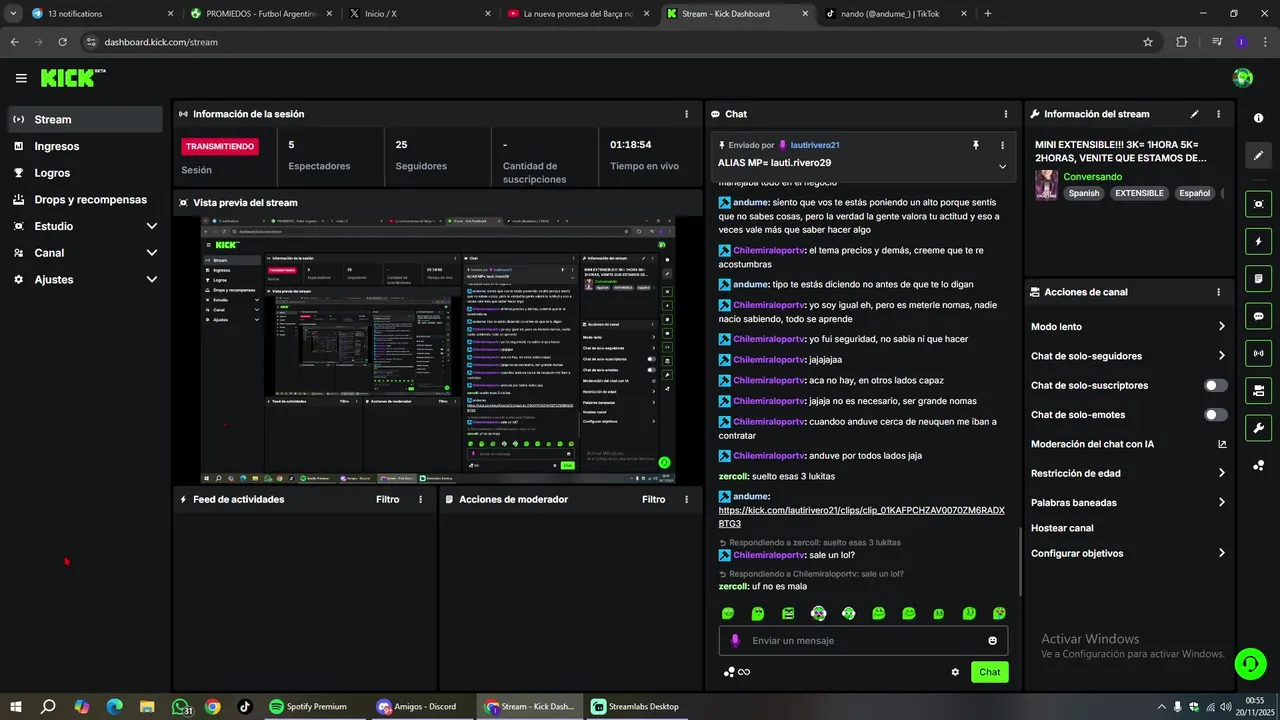Unpin the pinned chat message

coord(976,145)
